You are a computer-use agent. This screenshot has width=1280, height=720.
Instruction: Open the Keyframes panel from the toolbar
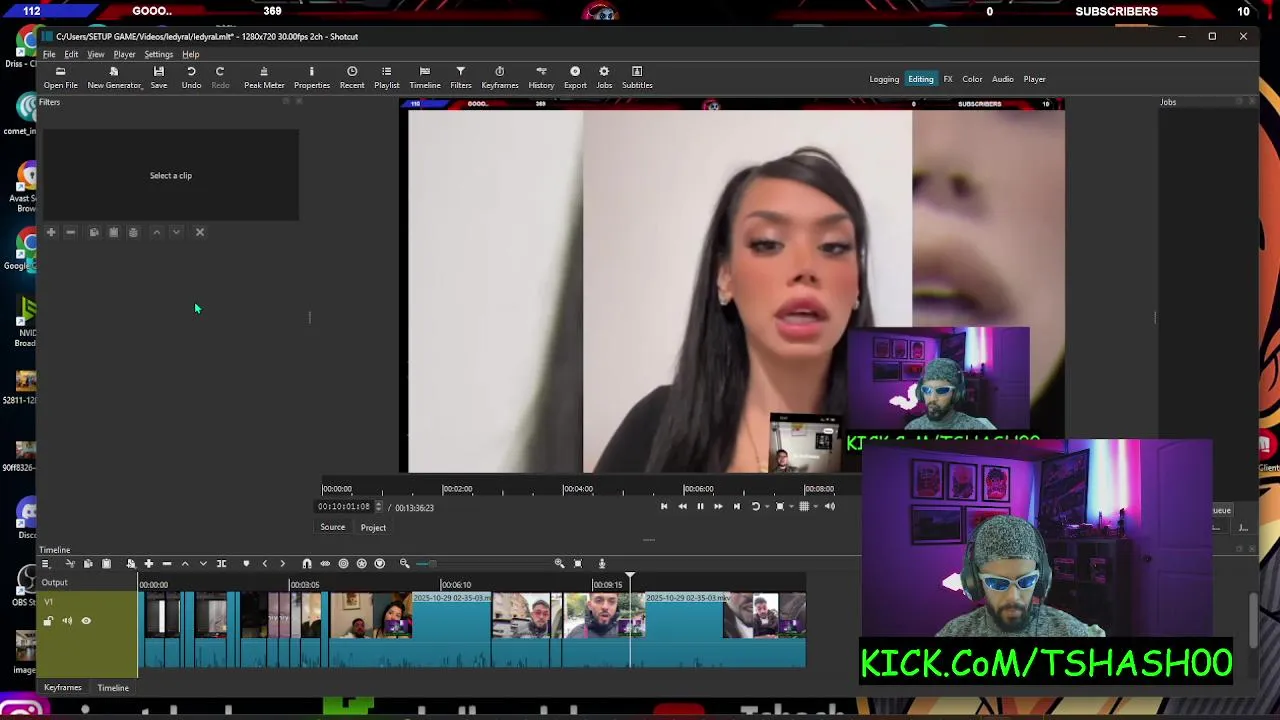click(500, 77)
